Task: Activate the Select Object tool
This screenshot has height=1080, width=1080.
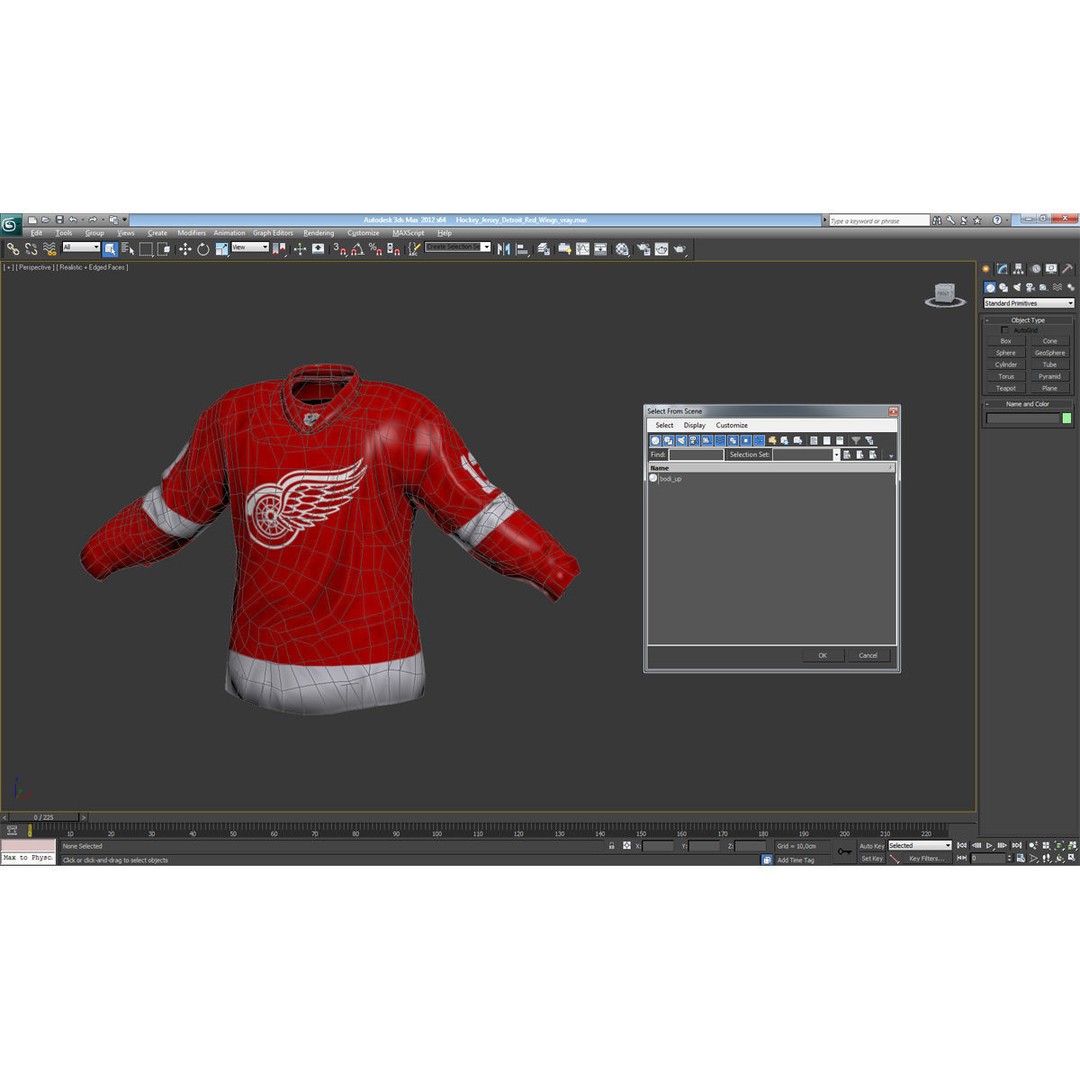Action: [110, 249]
